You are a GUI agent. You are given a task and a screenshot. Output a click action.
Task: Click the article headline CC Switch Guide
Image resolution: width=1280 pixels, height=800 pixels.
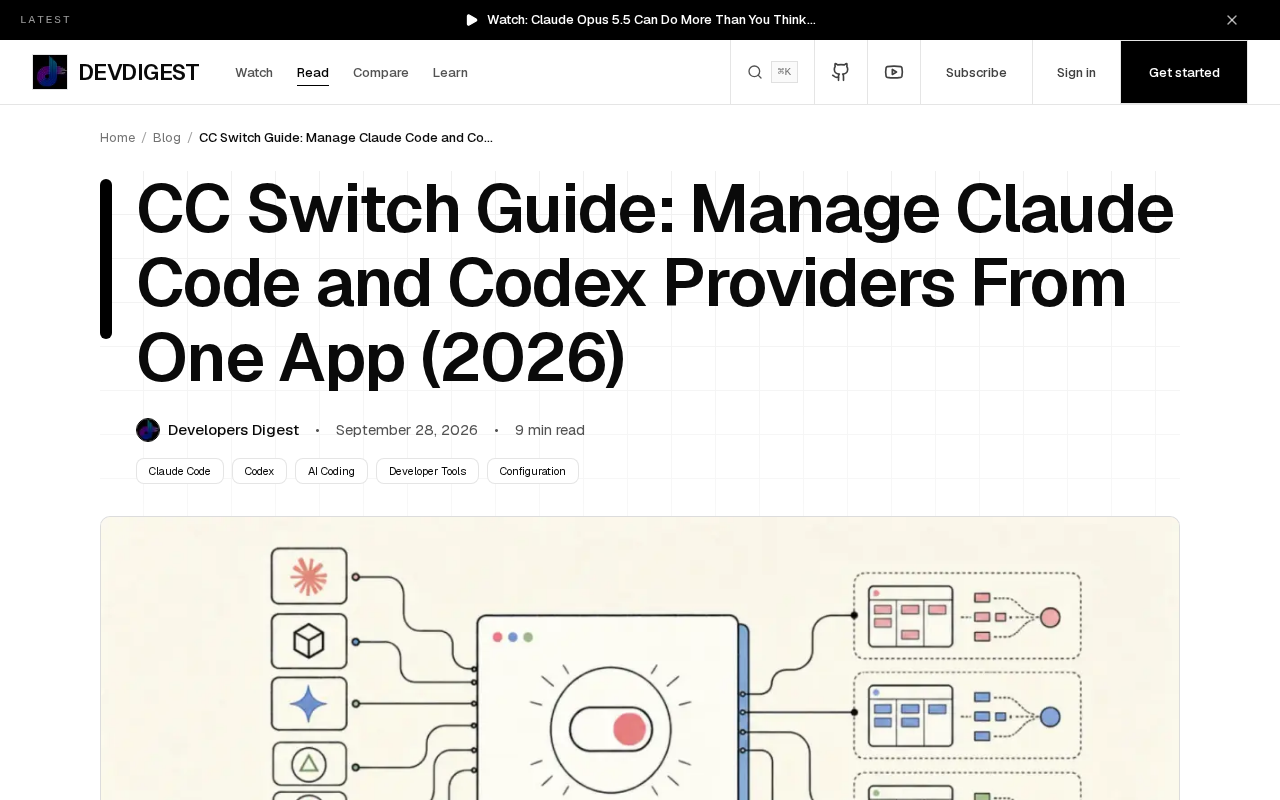pos(655,283)
